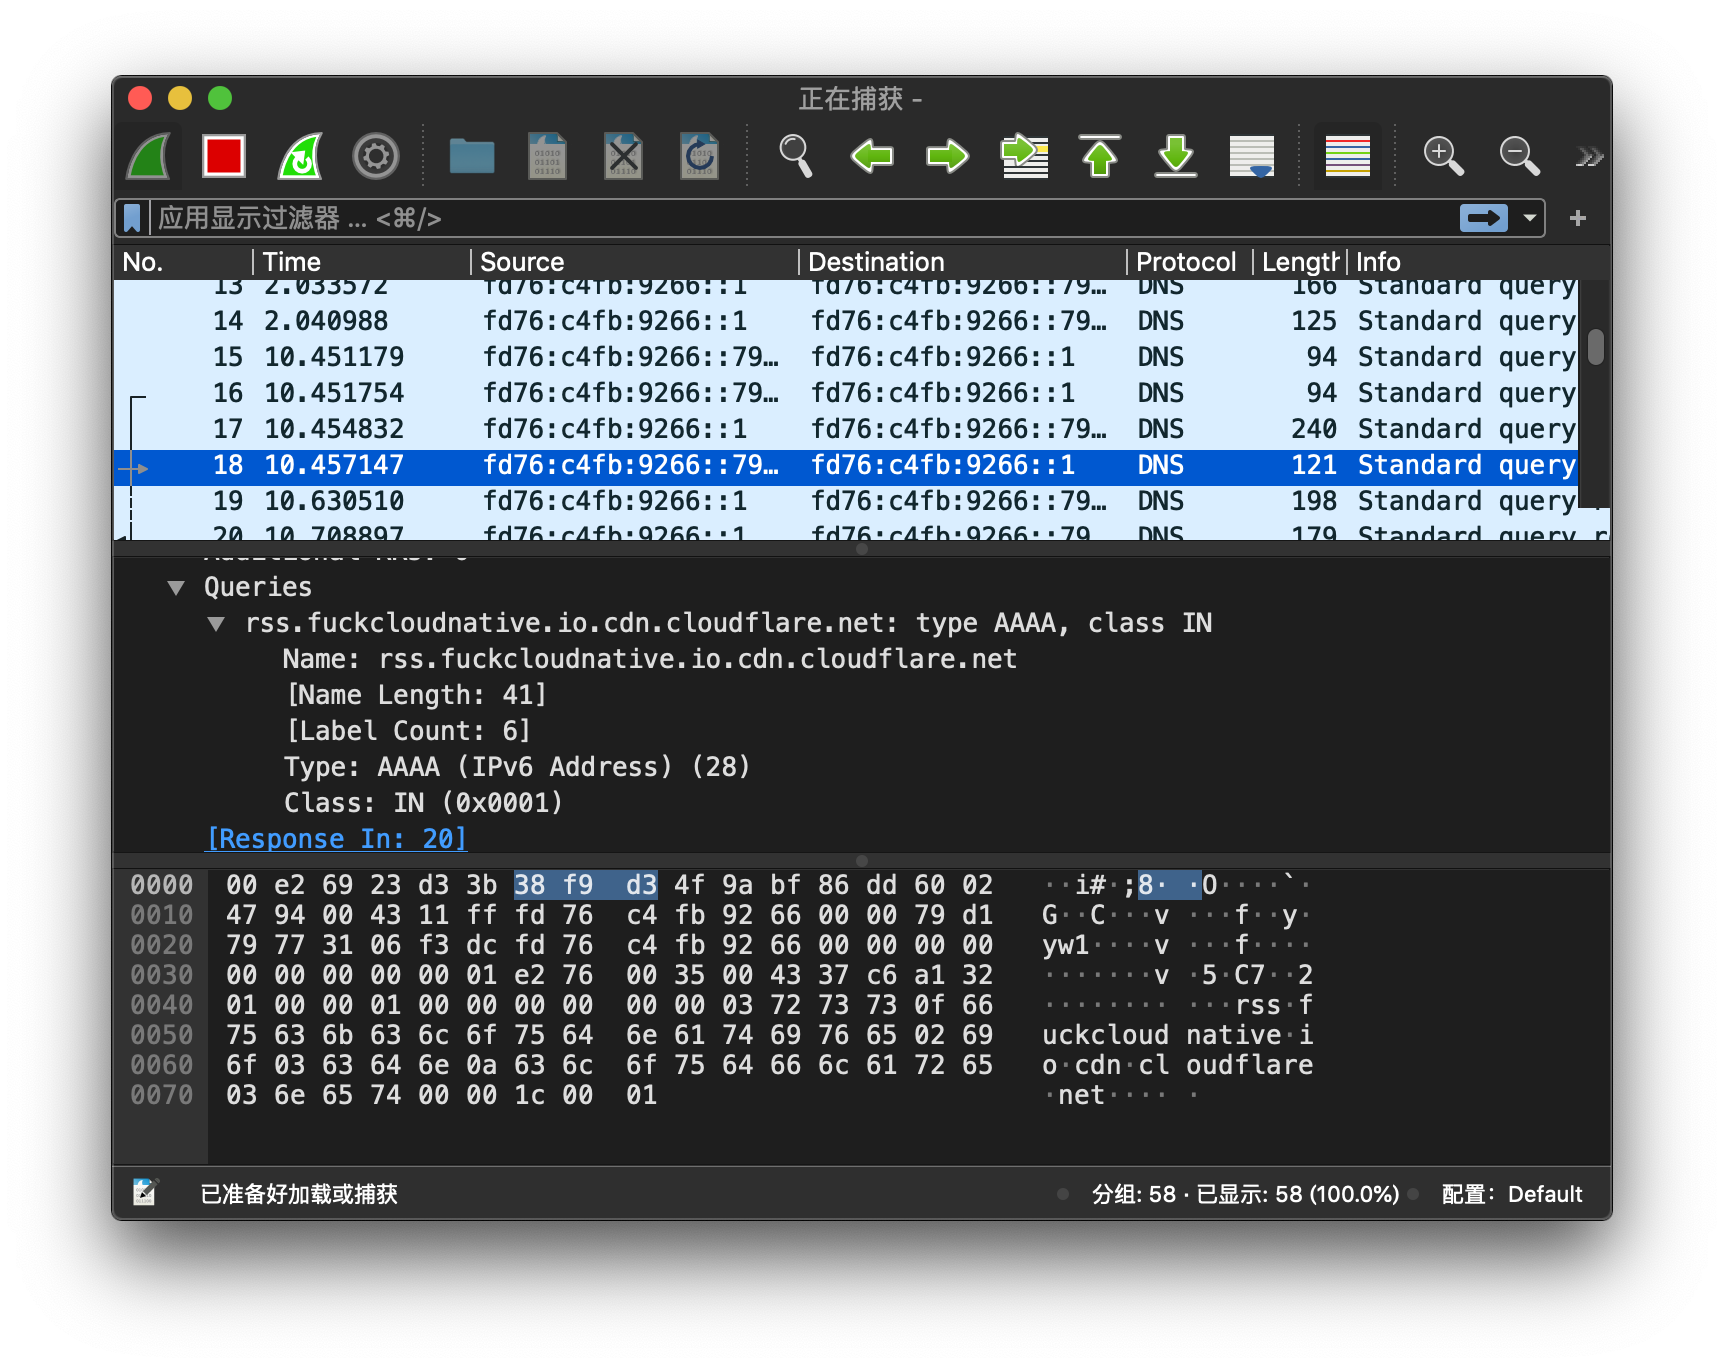Open capture options with the gear icon
The width and height of the screenshot is (1724, 1368).
click(375, 156)
